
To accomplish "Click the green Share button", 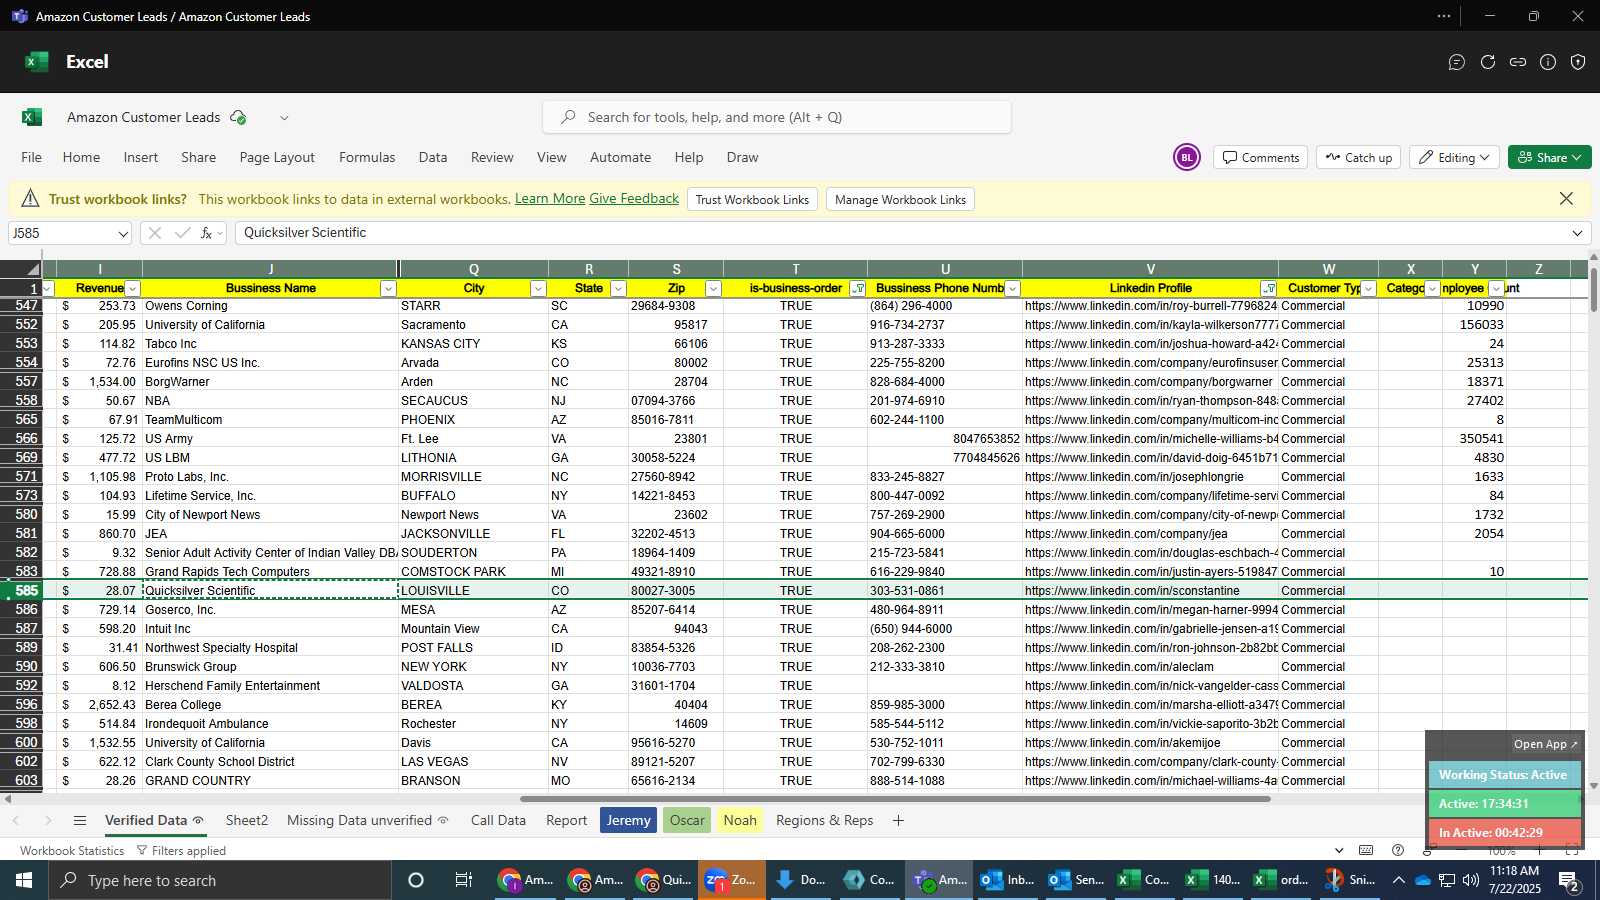I will (1549, 157).
